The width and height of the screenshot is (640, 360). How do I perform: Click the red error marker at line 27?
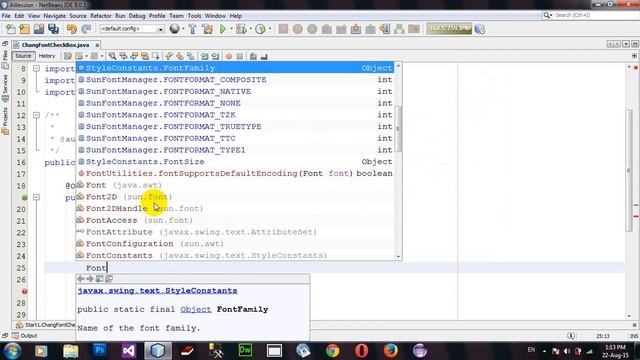pyautogui.click(x=24, y=291)
